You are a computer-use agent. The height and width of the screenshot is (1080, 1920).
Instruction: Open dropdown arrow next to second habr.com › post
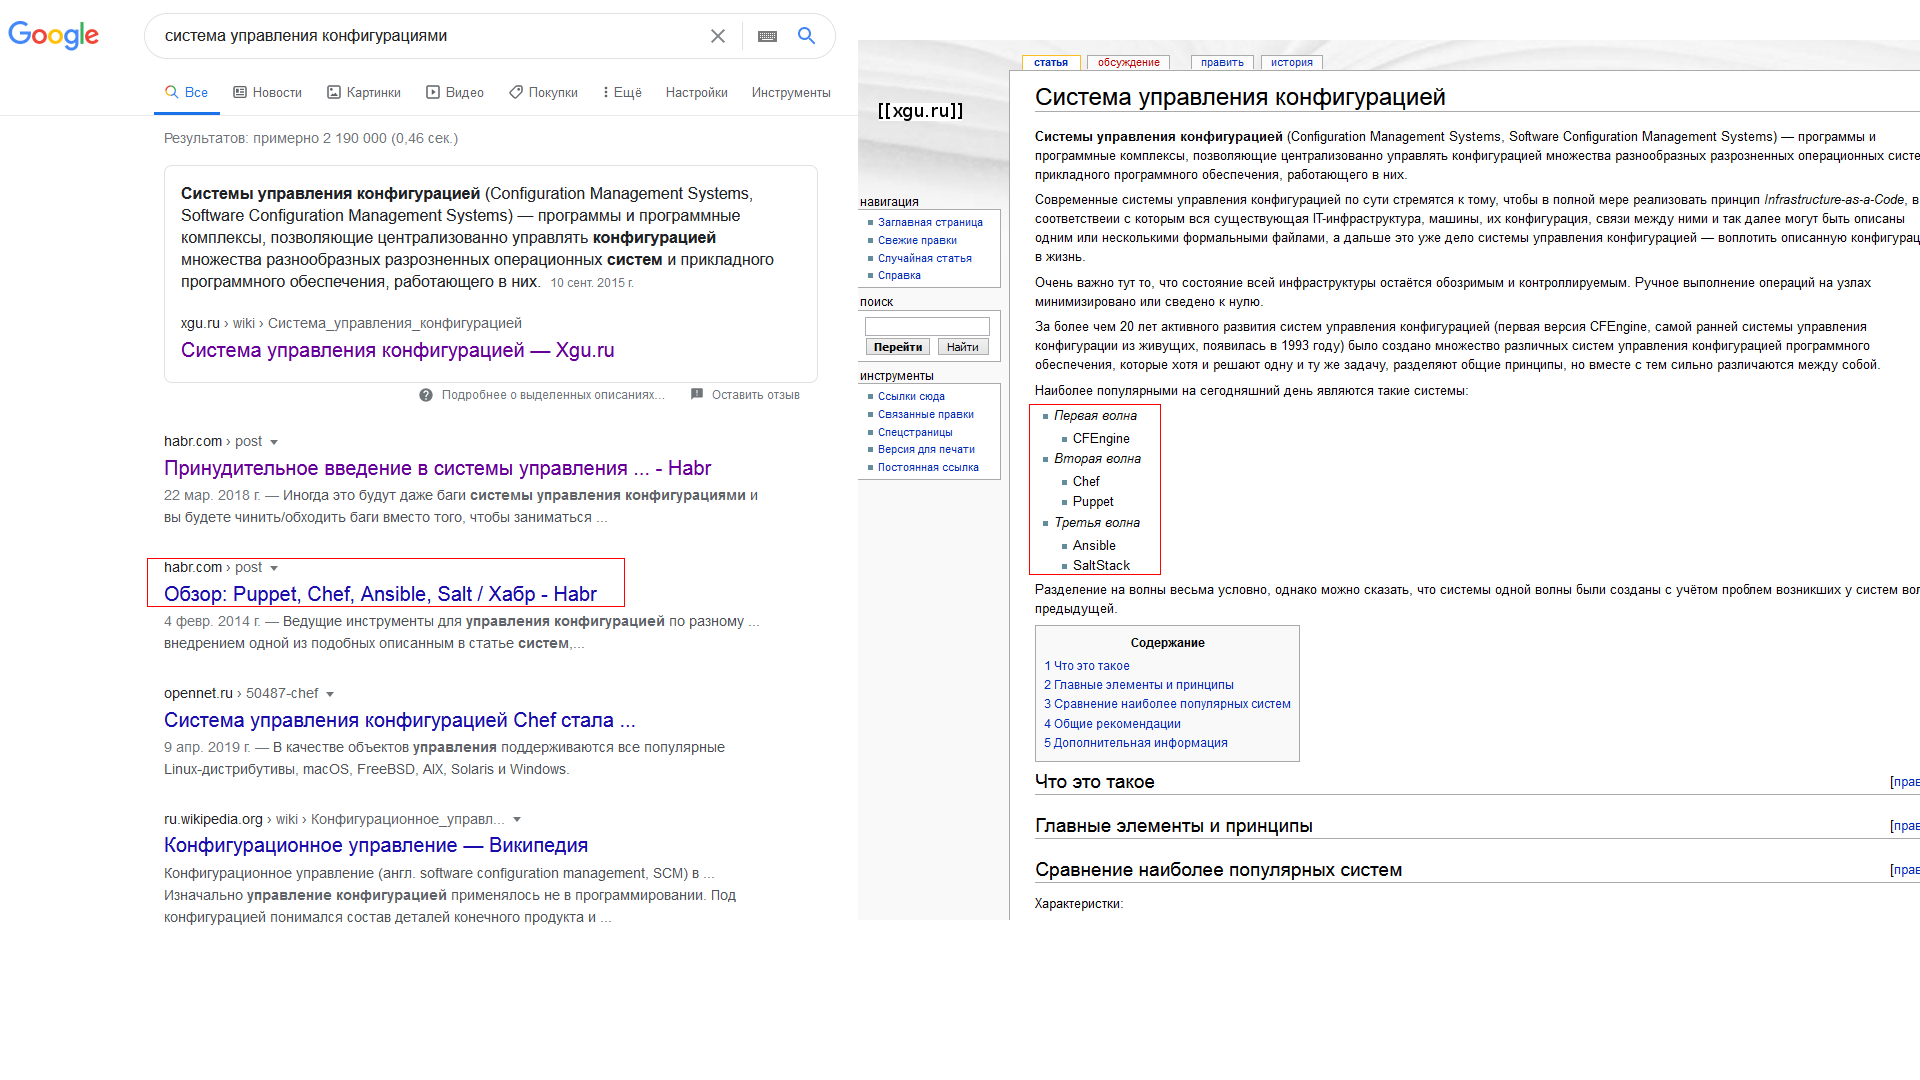coord(274,568)
